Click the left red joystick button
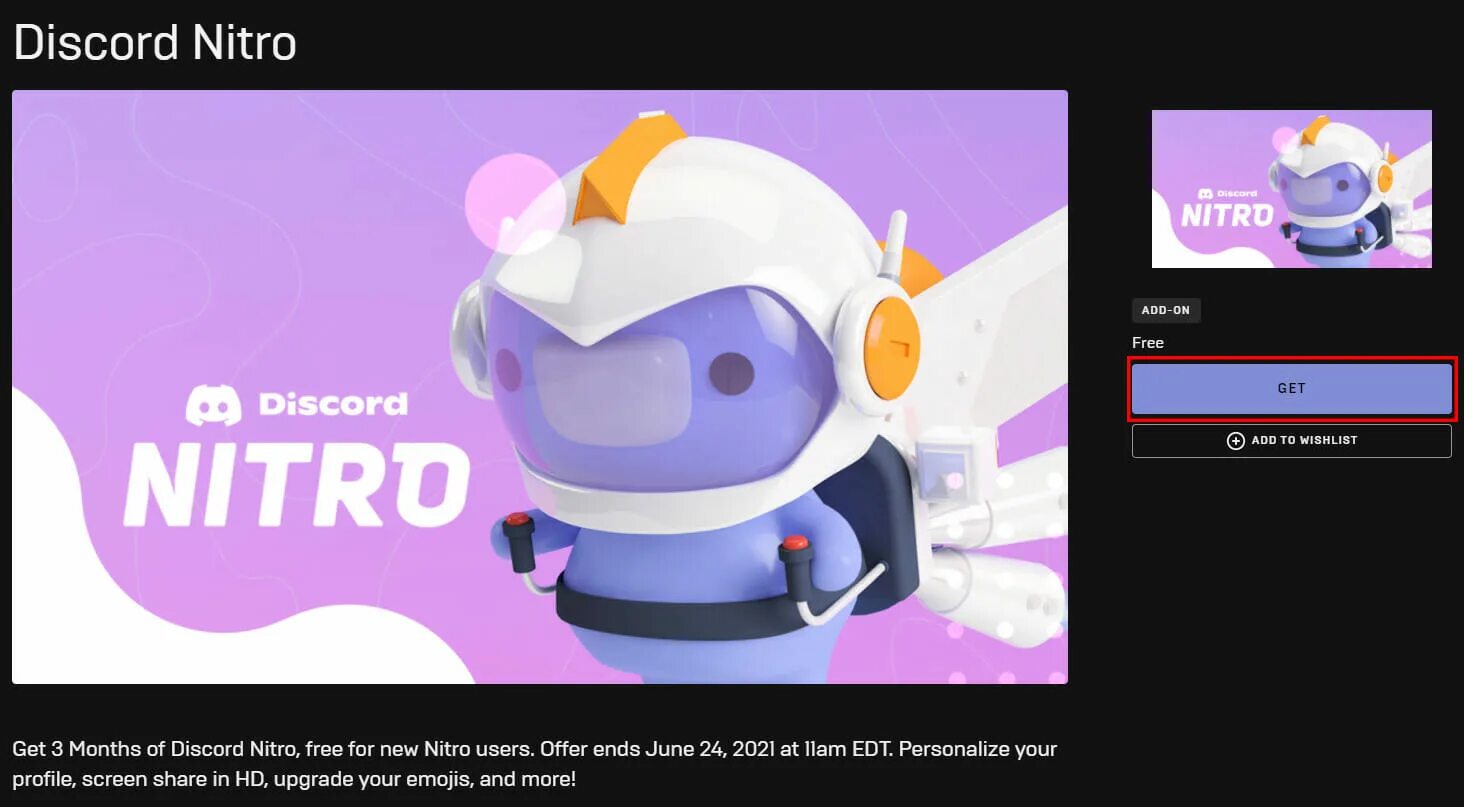The height and width of the screenshot is (807, 1464). 516,520
